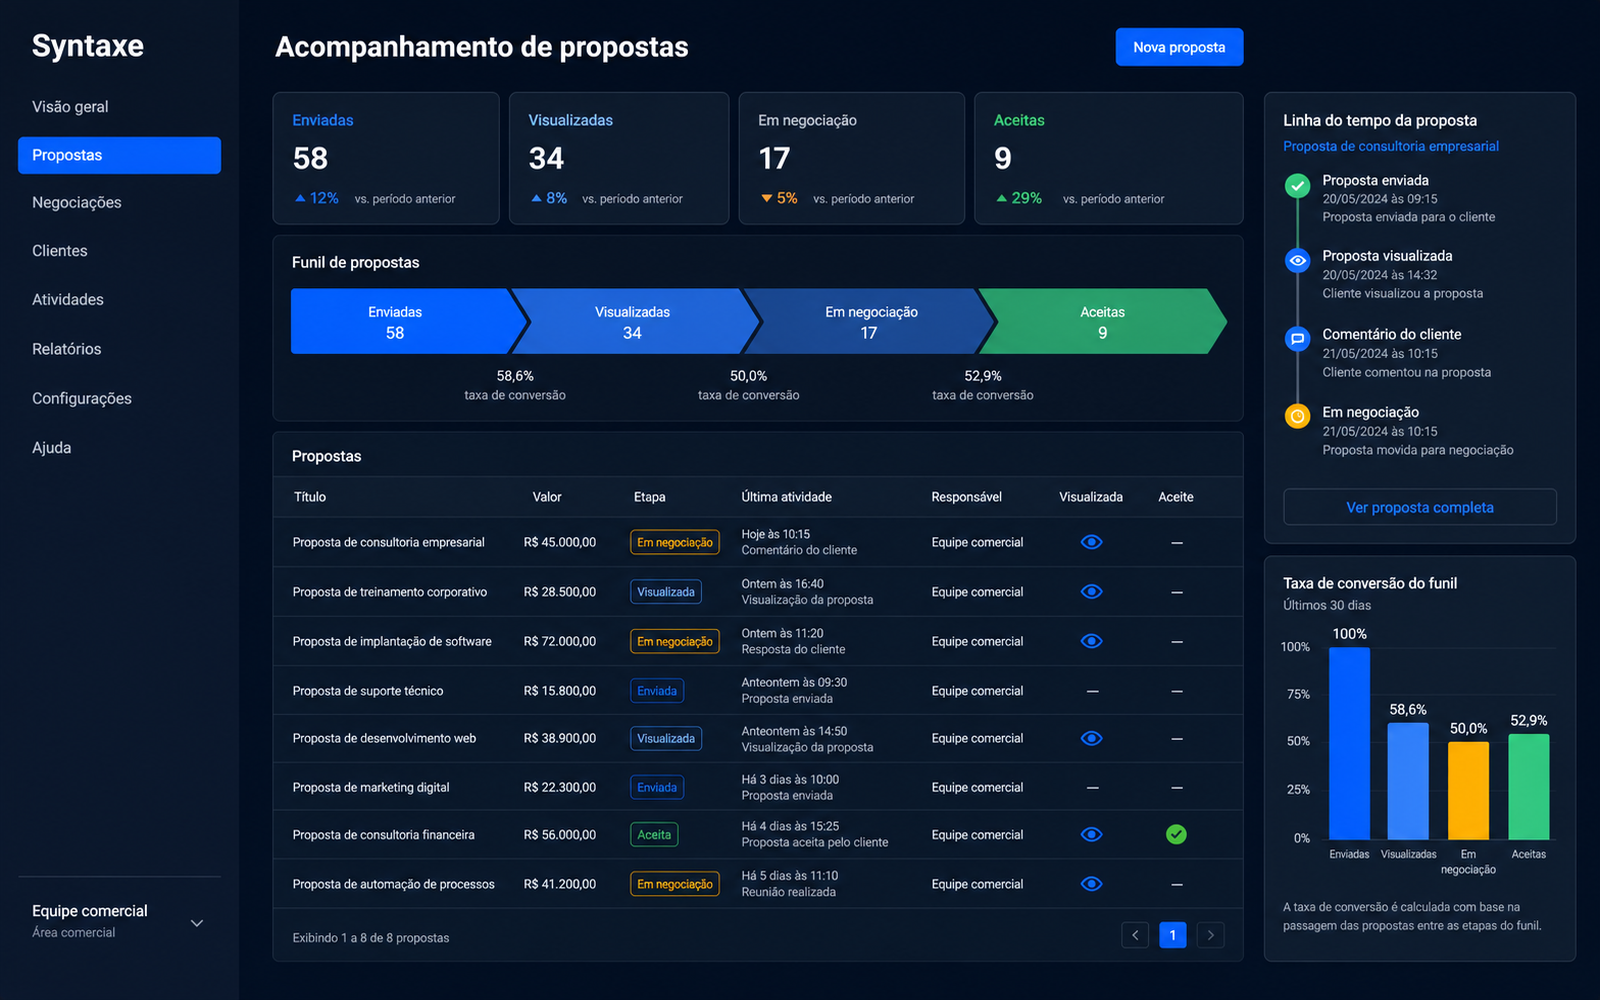The height and width of the screenshot is (1000, 1600).
Task: Click up arrow next to 12% in Enviadas
Action: pyautogui.click(x=300, y=198)
